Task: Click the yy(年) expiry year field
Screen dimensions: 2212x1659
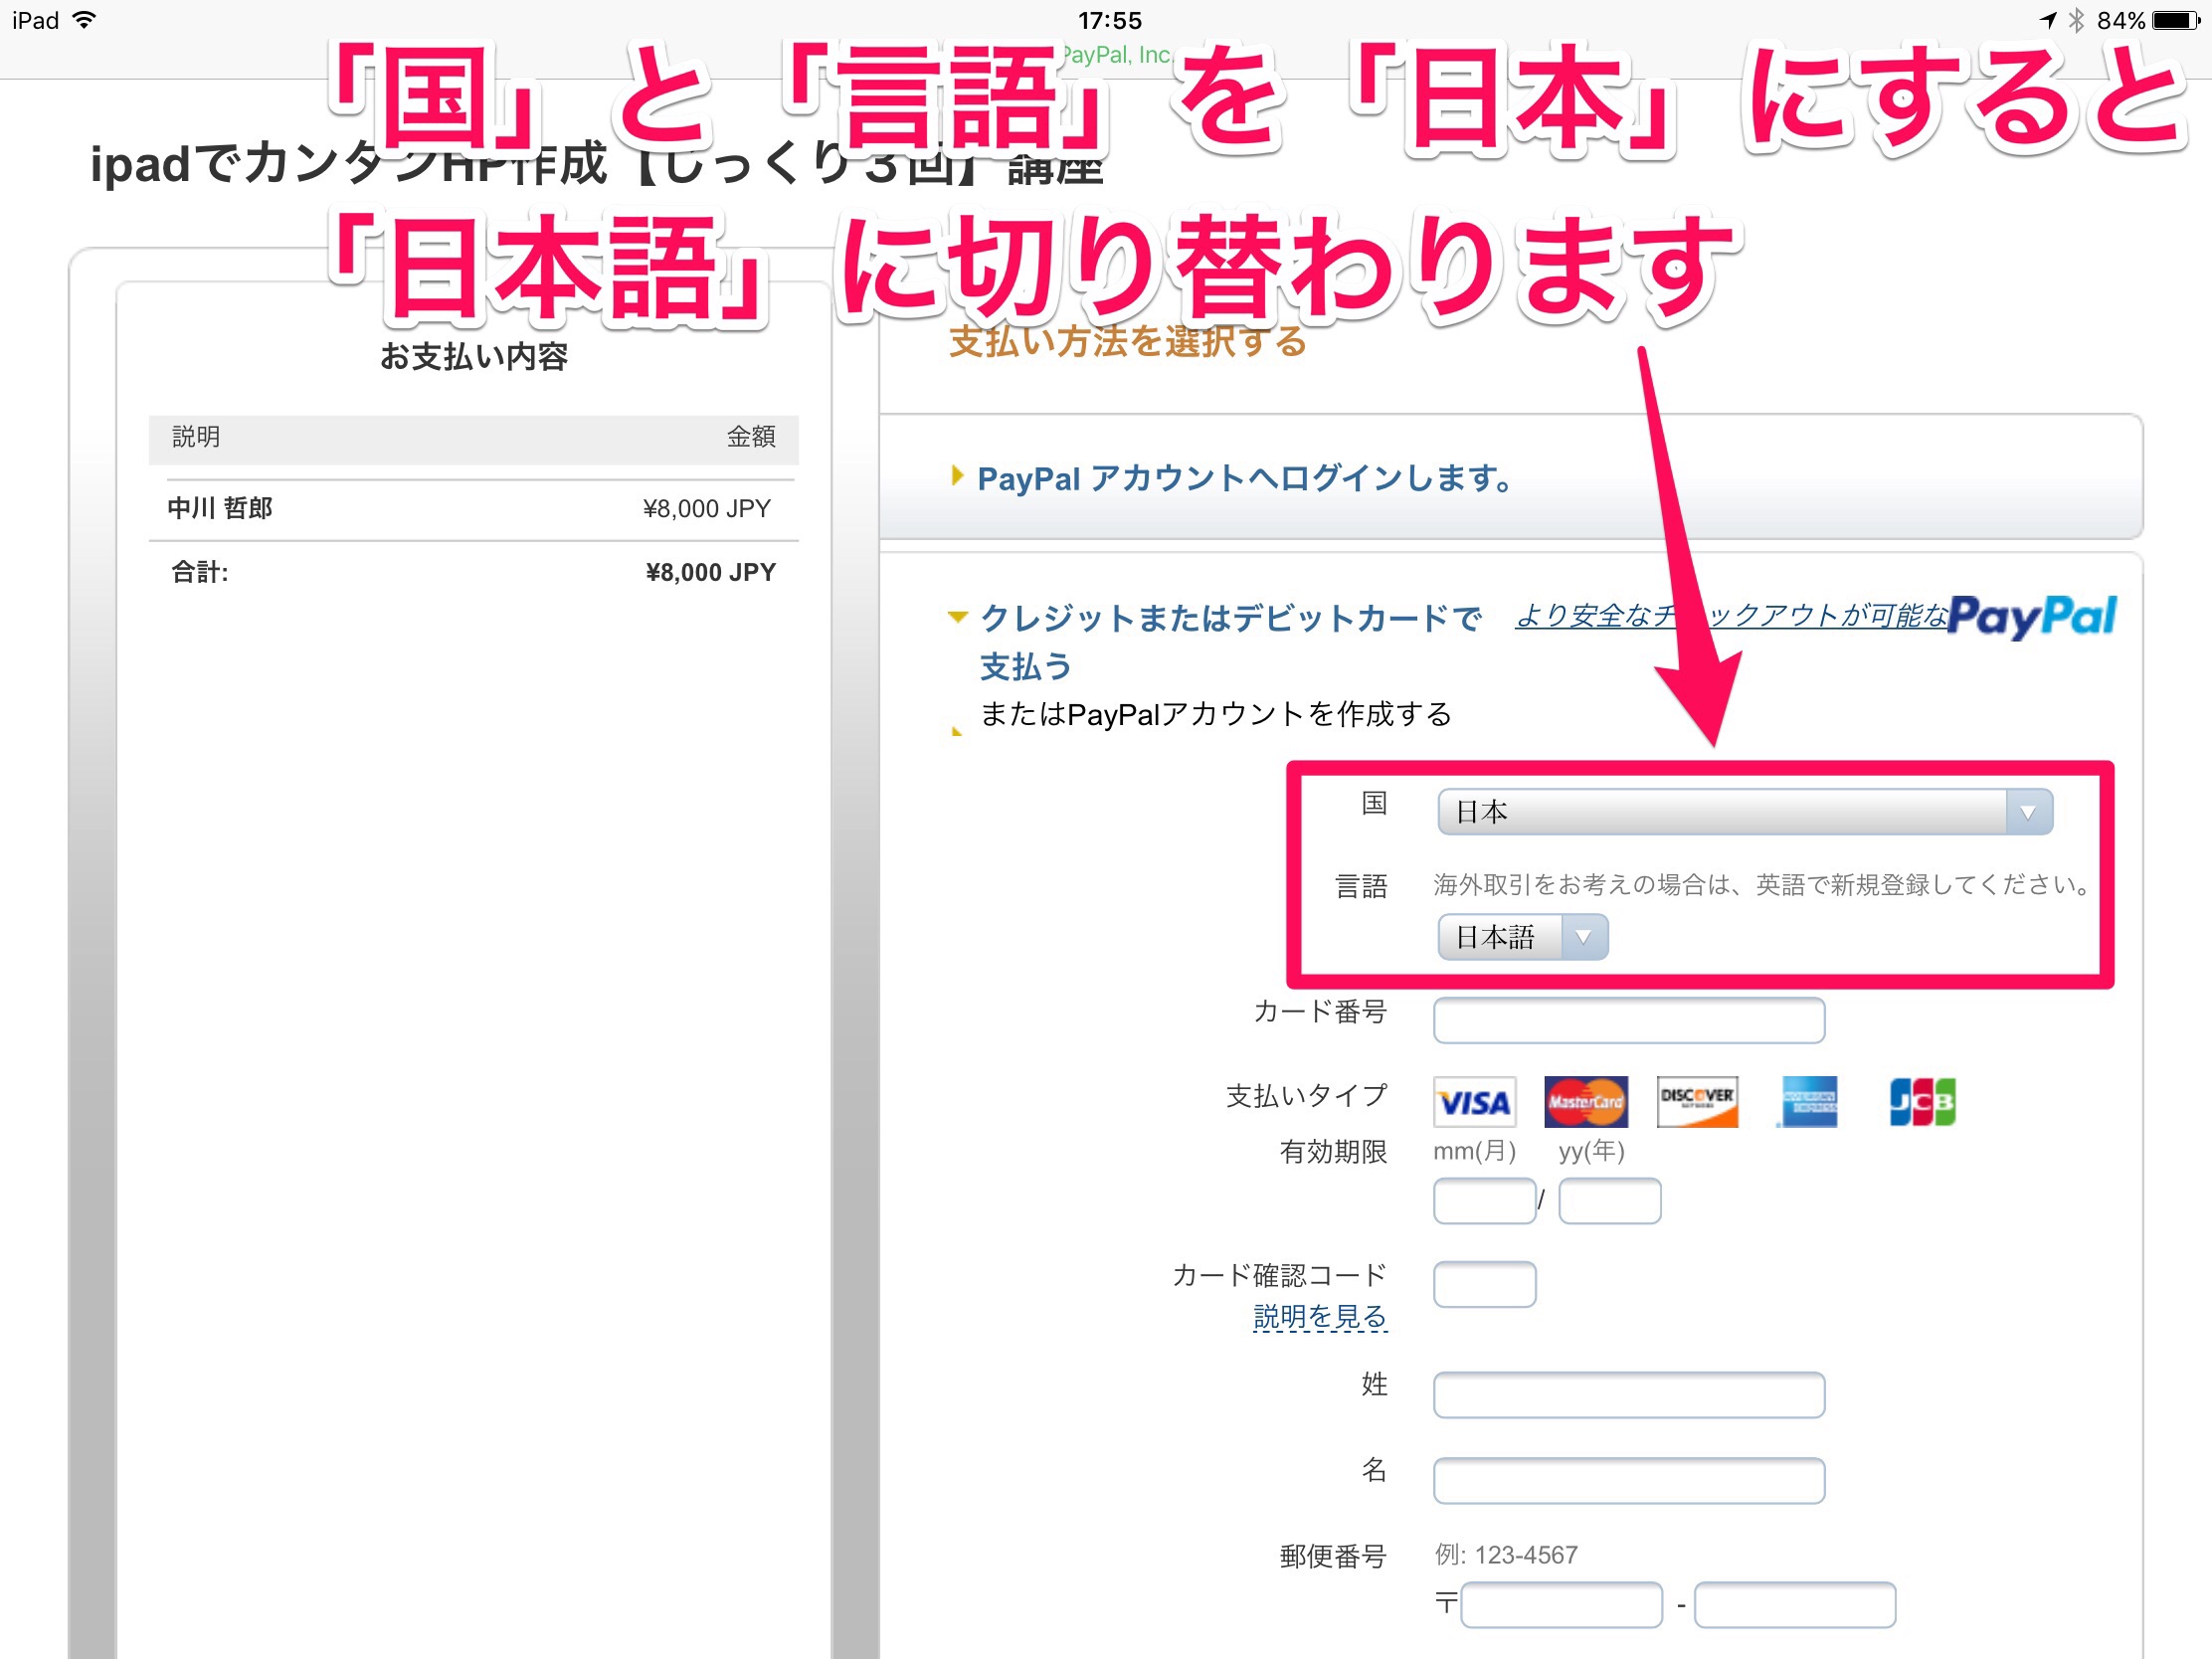Action: (1610, 1201)
